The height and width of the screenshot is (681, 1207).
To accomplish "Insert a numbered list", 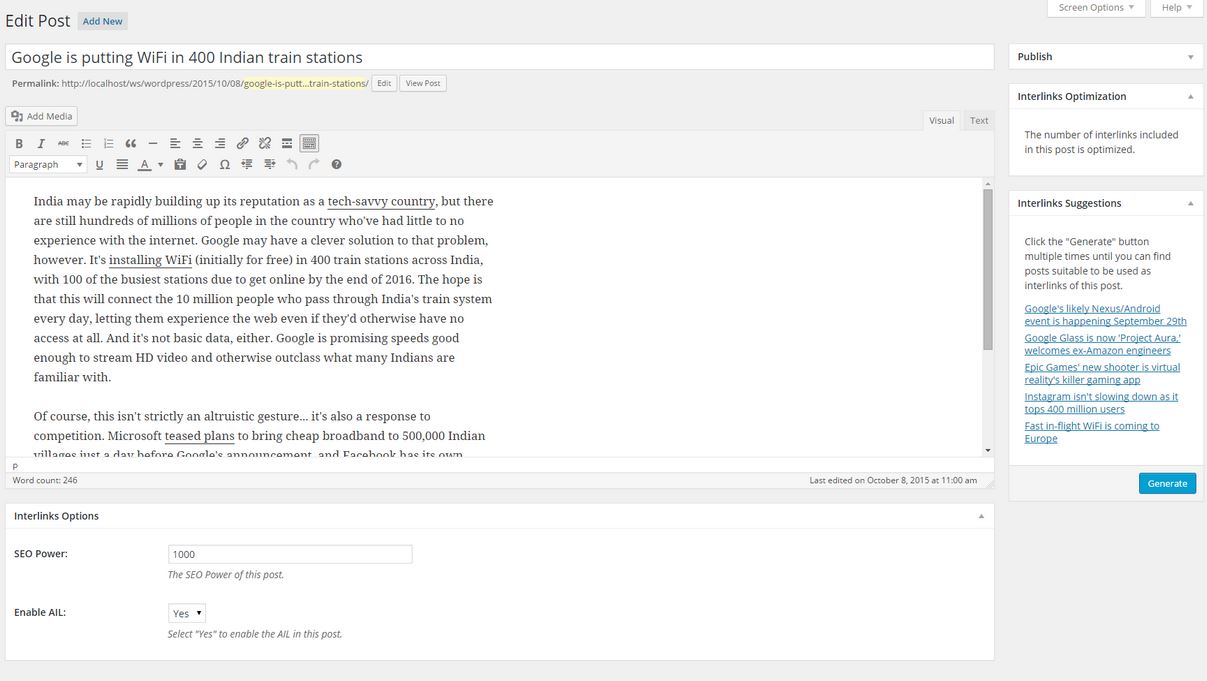I will (108, 144).
